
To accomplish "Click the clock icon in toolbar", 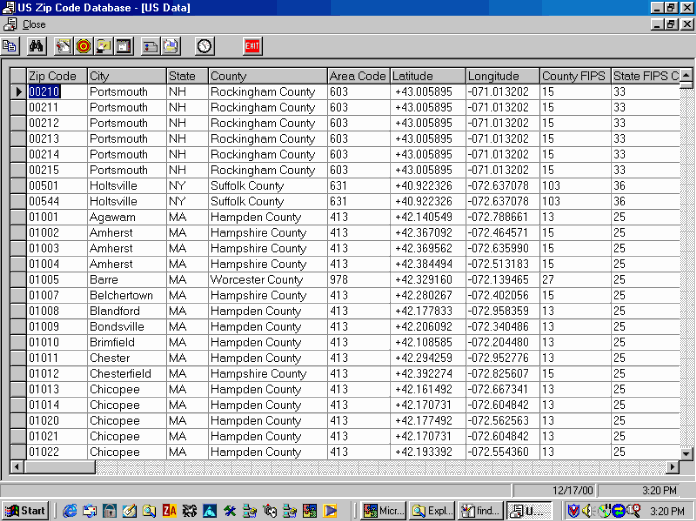I will coord(204,46).
